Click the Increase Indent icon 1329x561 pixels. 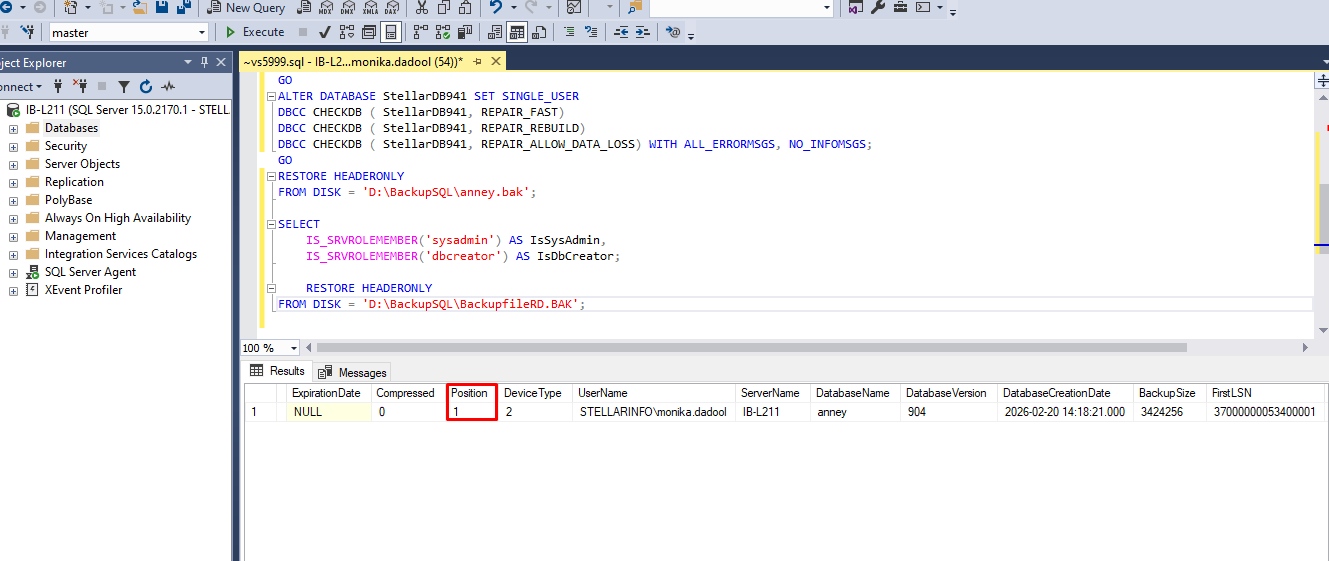pos(643,32)
